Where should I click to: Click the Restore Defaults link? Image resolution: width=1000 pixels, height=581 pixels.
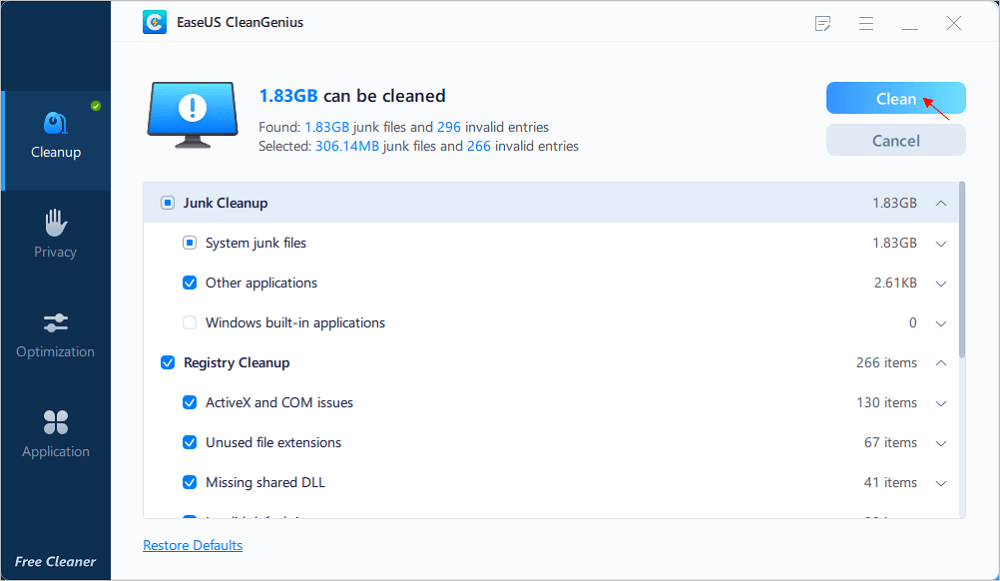coord(192,544)
